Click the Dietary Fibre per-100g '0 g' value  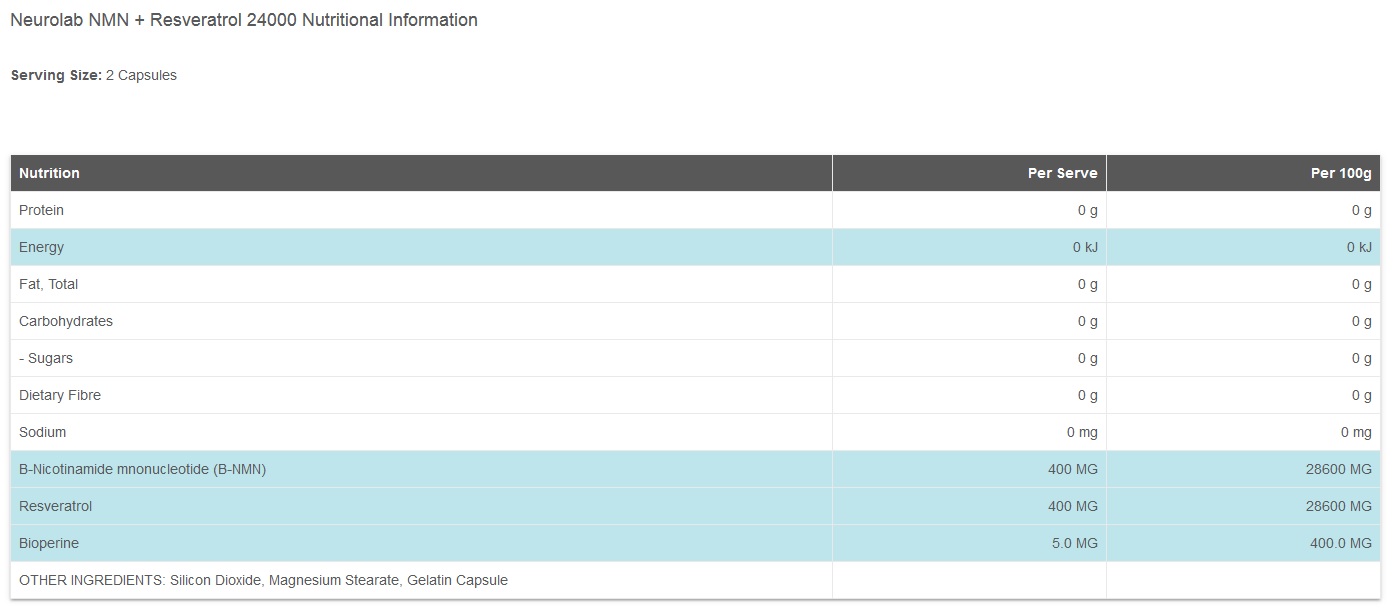[x=1361, y=395]
